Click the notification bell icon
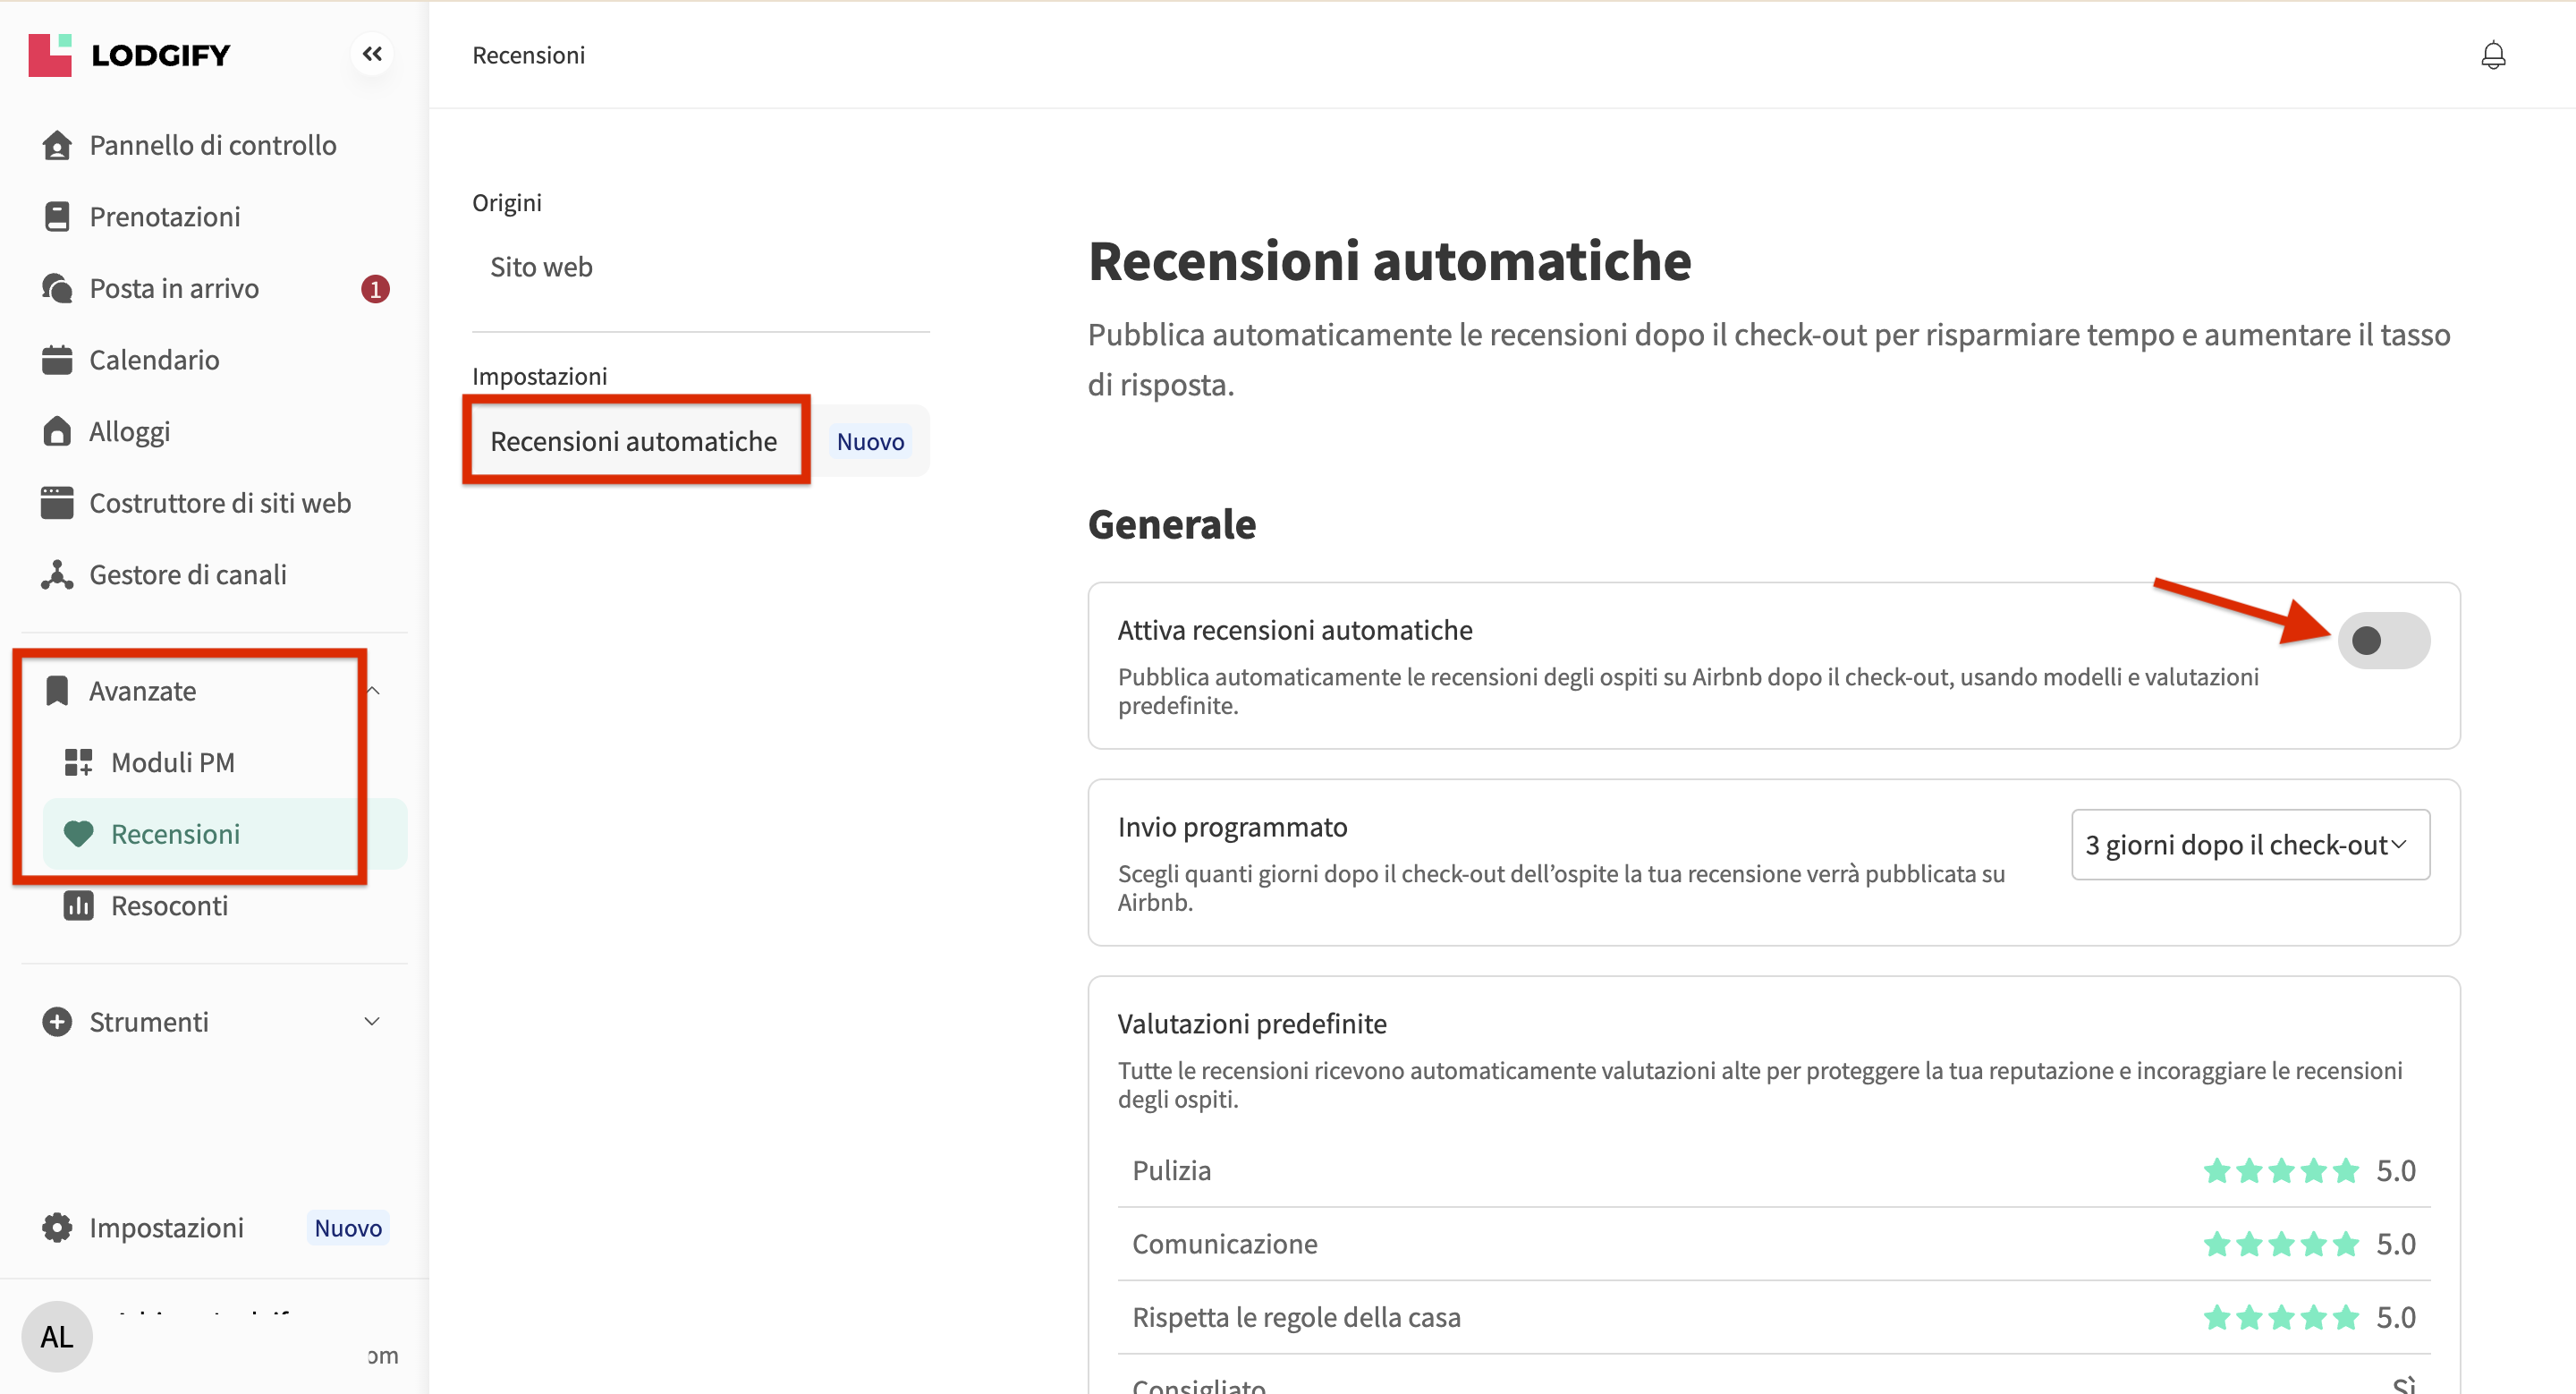 [2492, 55]
